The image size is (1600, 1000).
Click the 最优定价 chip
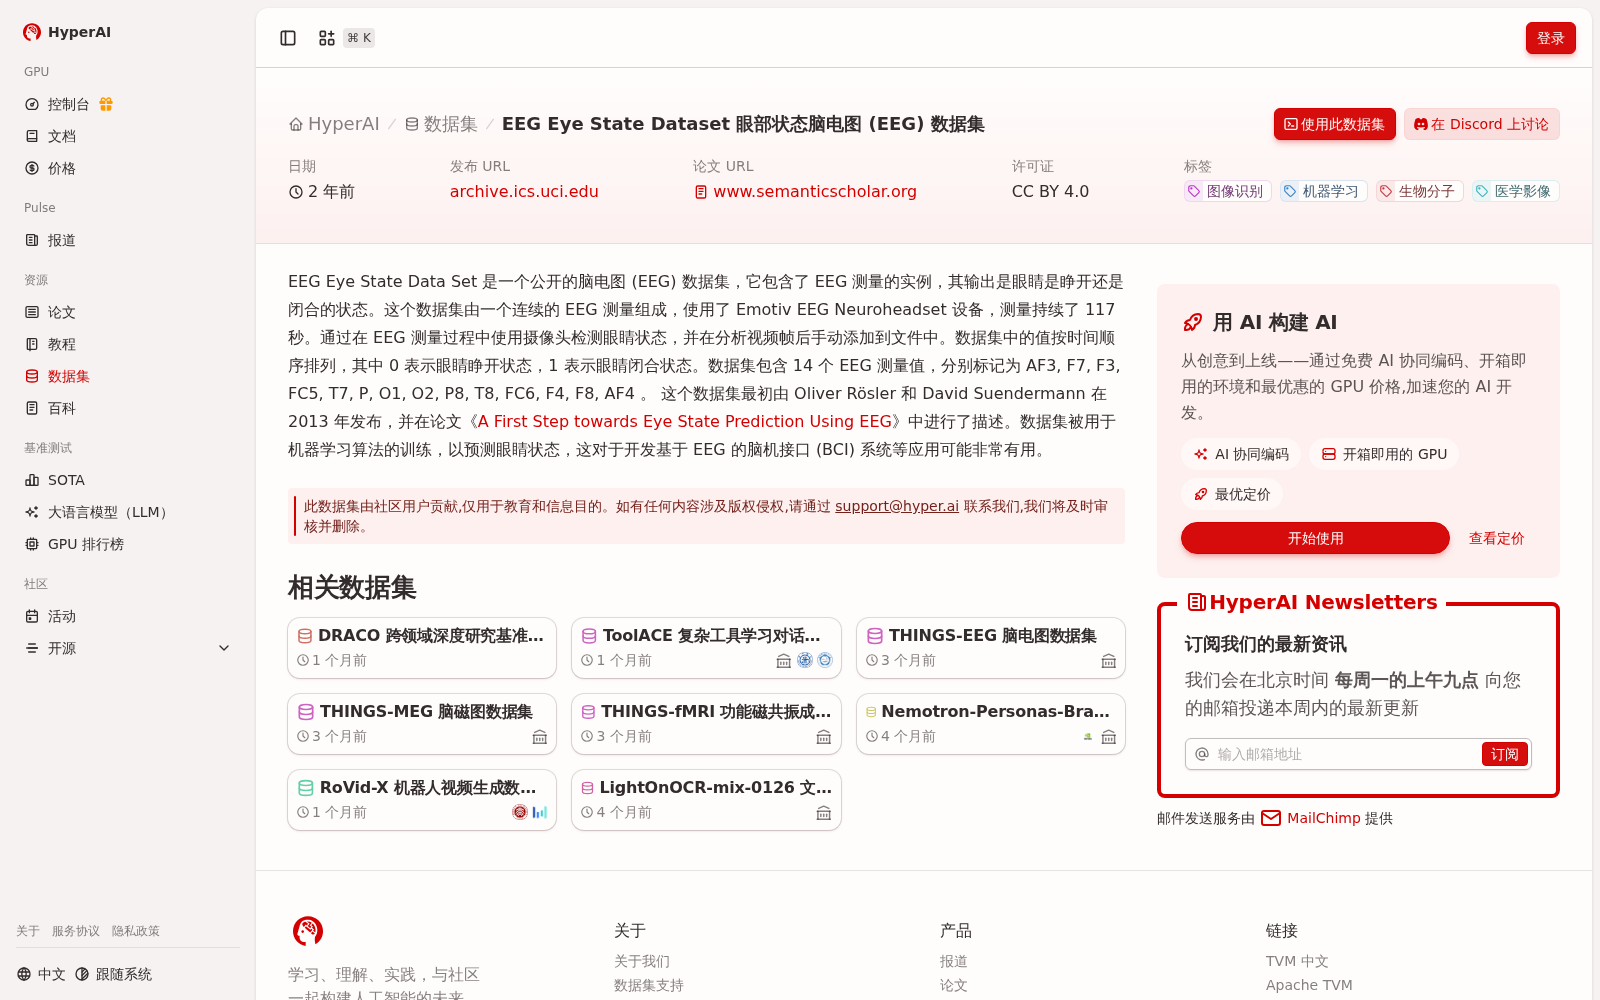click(x=1232, y=494)
